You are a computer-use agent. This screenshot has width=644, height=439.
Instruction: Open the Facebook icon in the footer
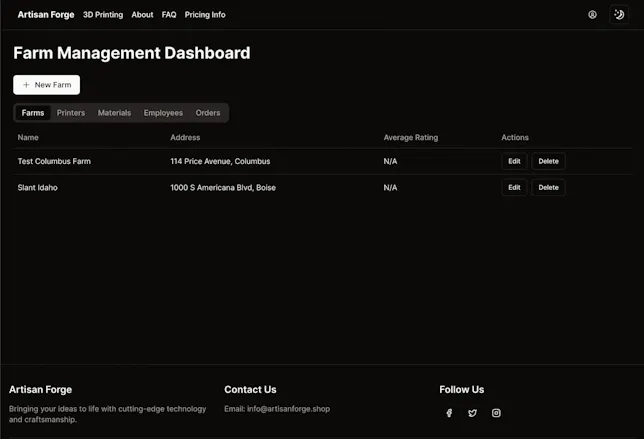[449, 413]
